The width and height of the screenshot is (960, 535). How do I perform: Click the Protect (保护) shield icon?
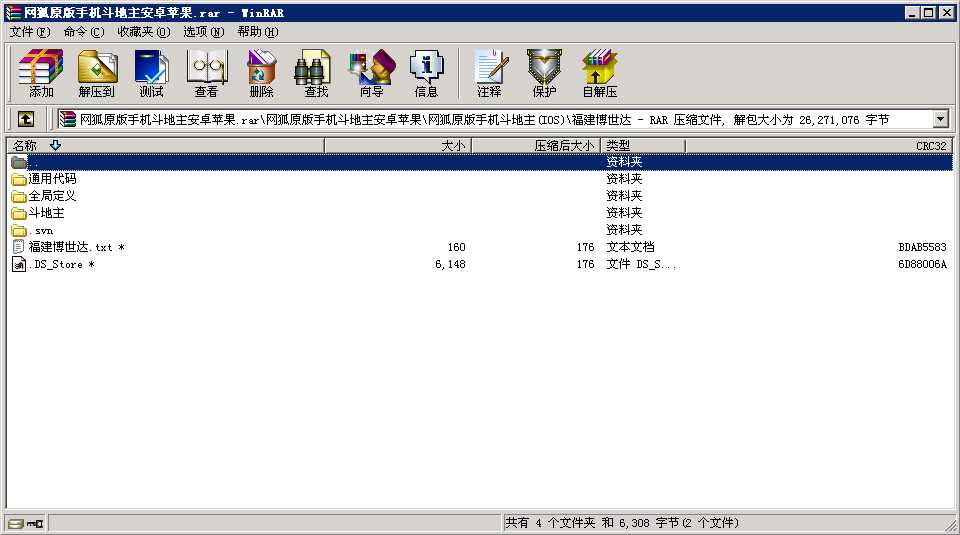tap(544, 73)
